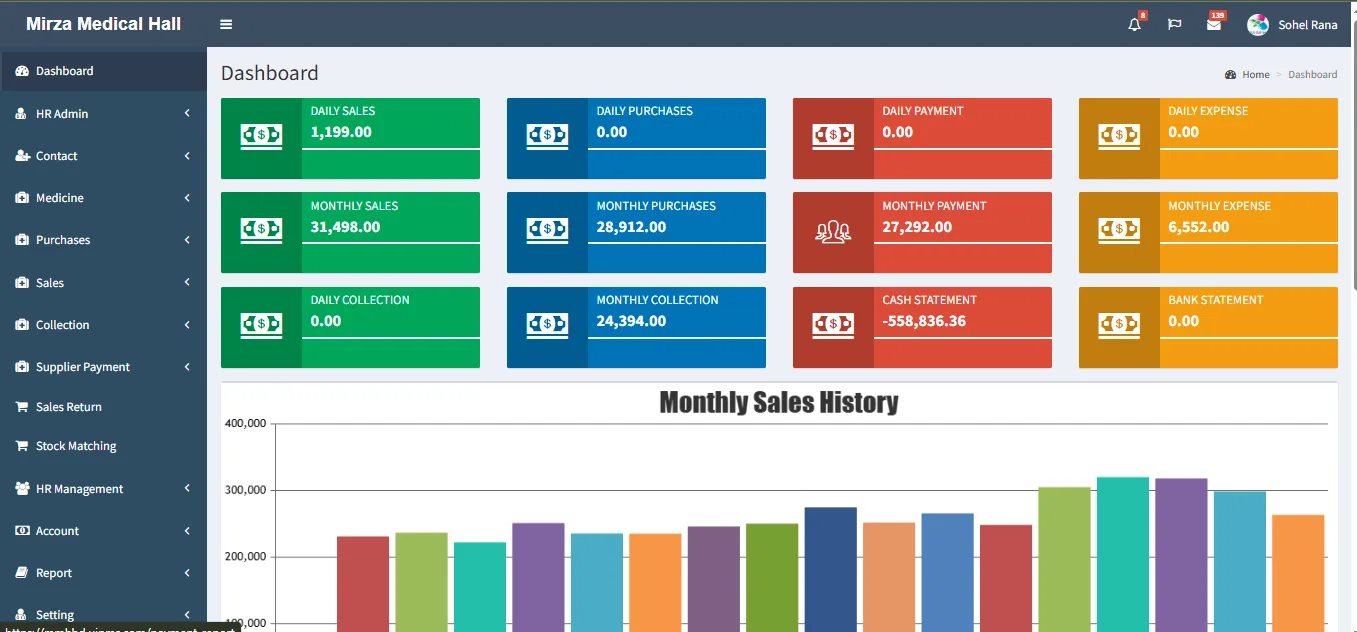Click the -558,836.36 cash statement value
1357x632 pixels.
click(x=924, y=321)
